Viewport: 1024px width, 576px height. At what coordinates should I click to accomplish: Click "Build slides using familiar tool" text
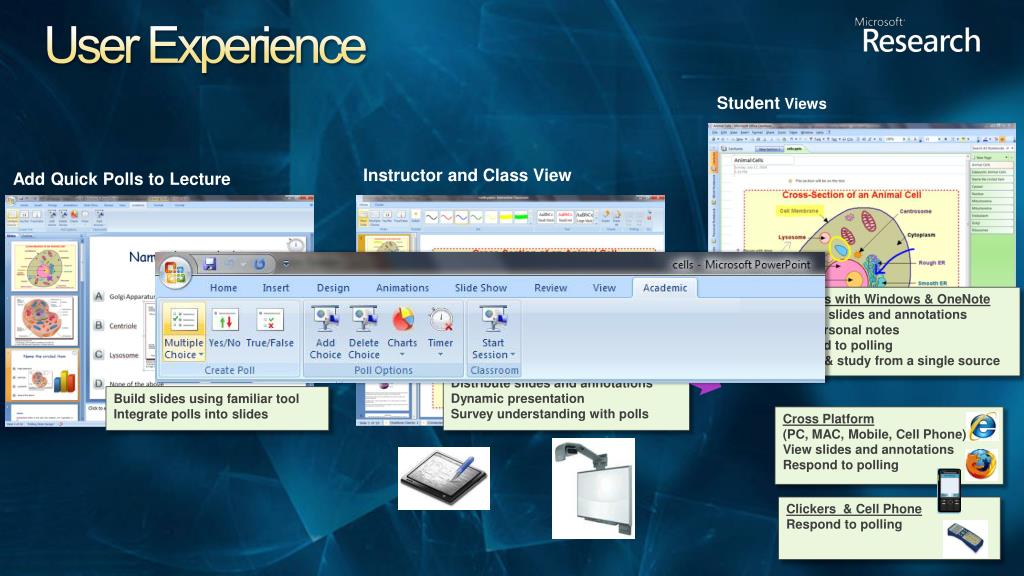(206, 398)
